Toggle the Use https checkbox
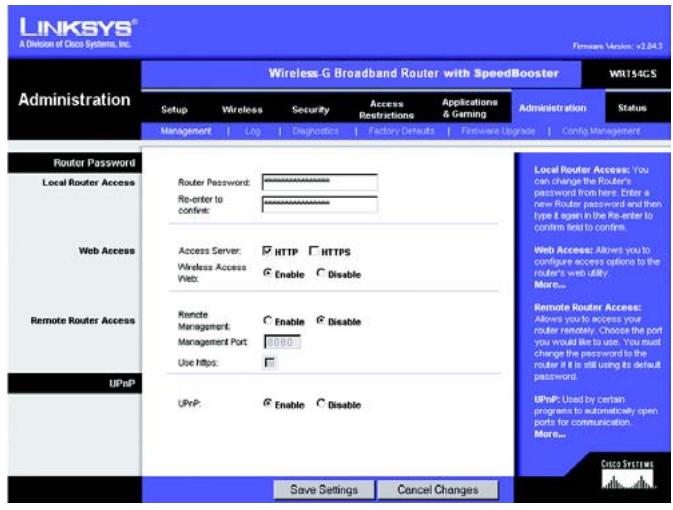The width and height of the screenshot is (673, 510). [269, 363]
